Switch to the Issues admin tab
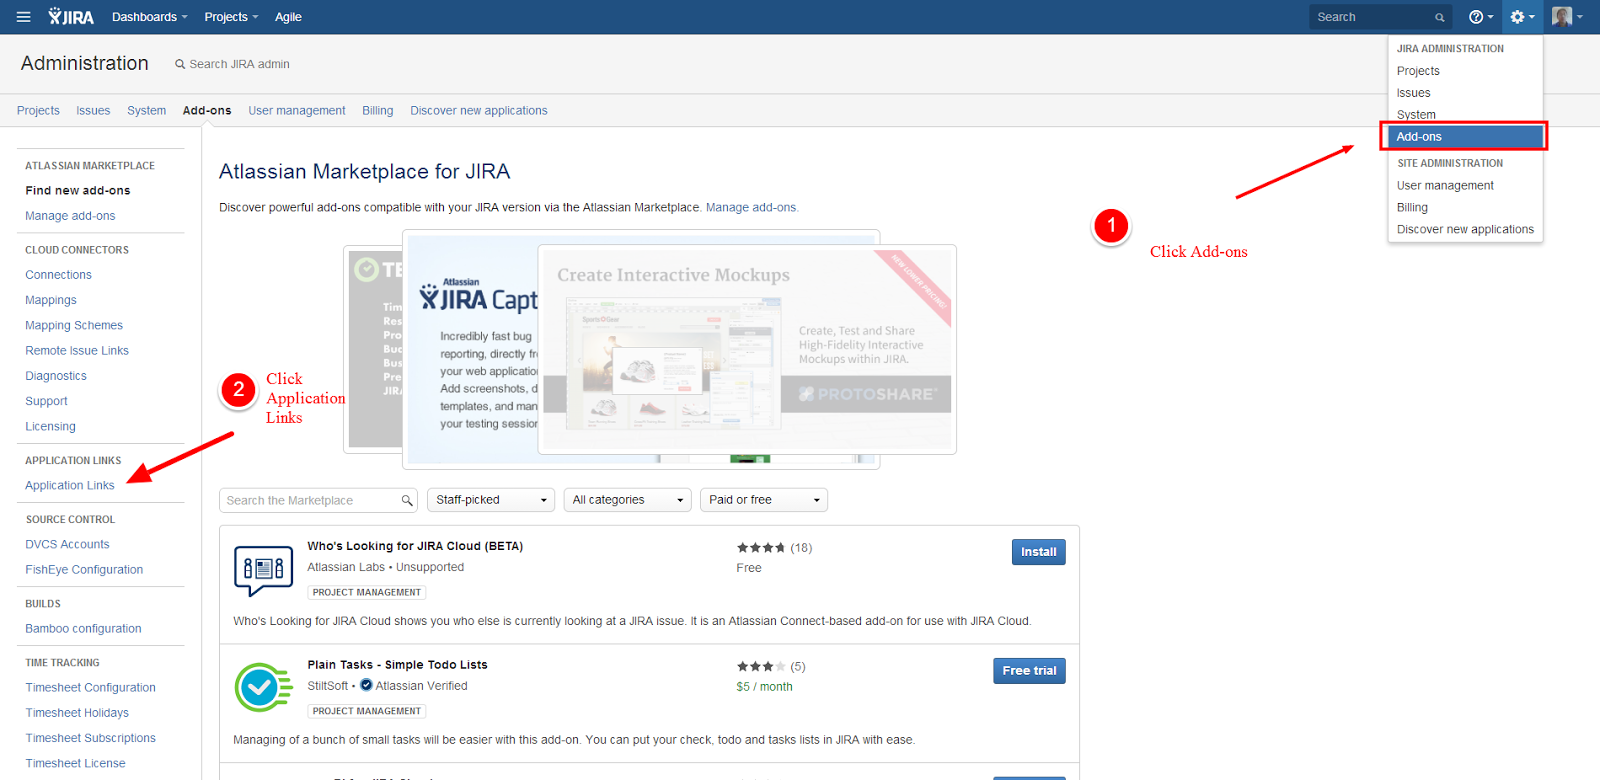1600x780 pixels. pos(93,111)
